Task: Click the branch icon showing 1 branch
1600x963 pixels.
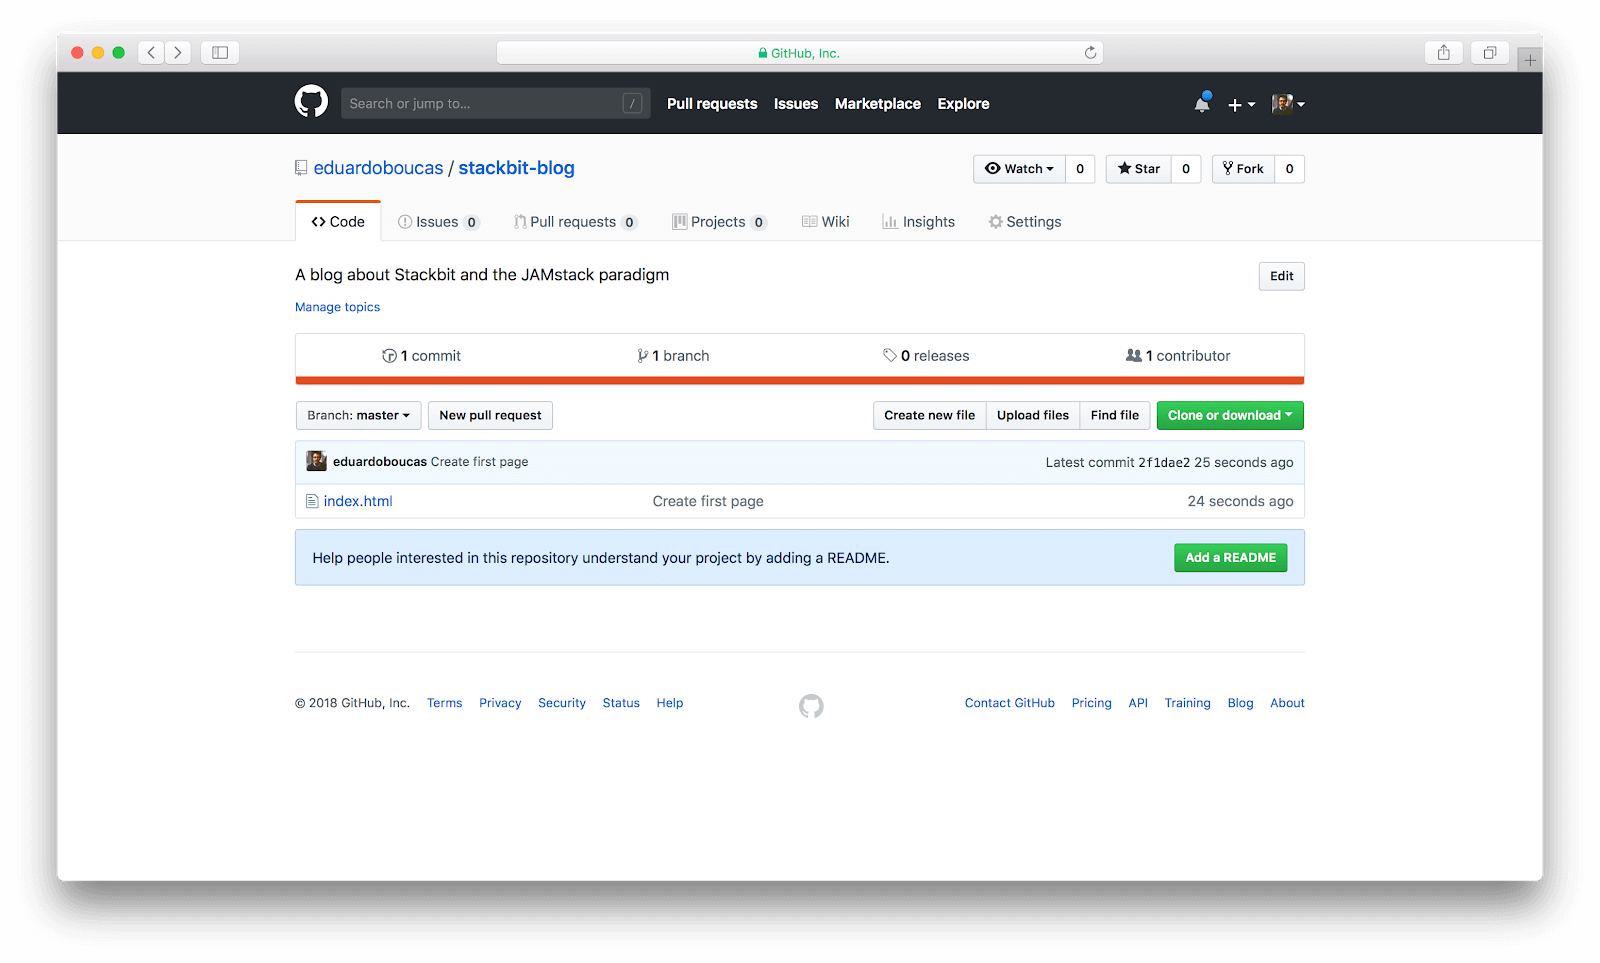Action: point(643,355)
